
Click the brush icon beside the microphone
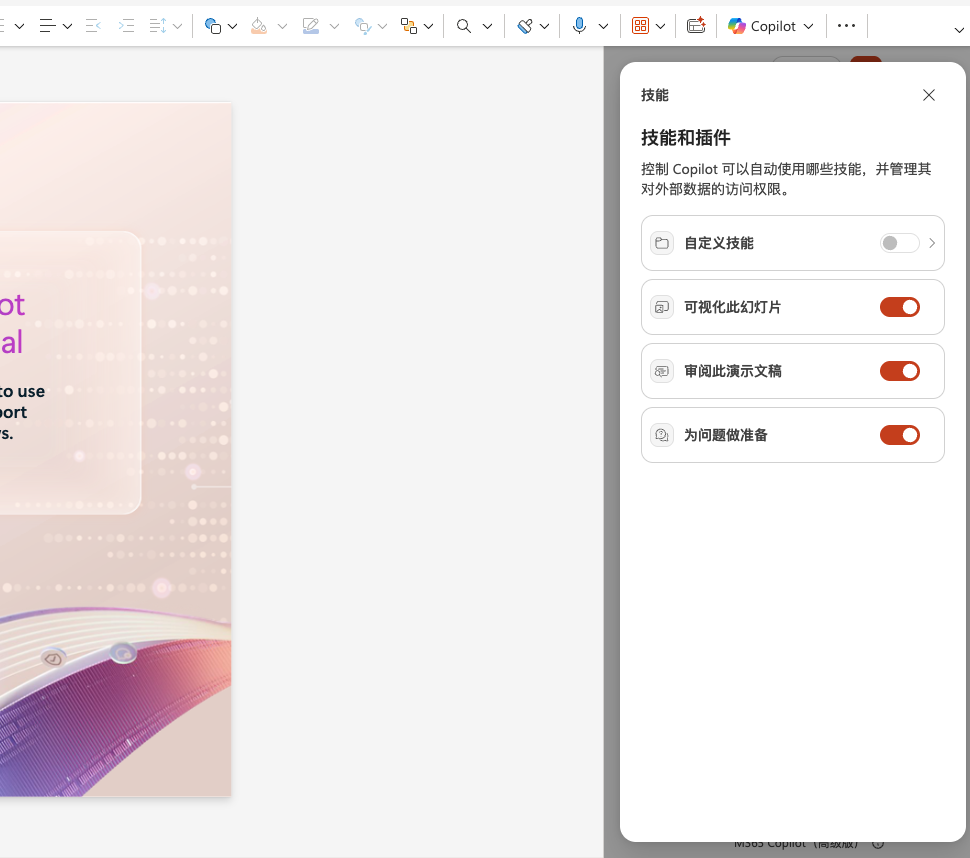tap(525, 26)
